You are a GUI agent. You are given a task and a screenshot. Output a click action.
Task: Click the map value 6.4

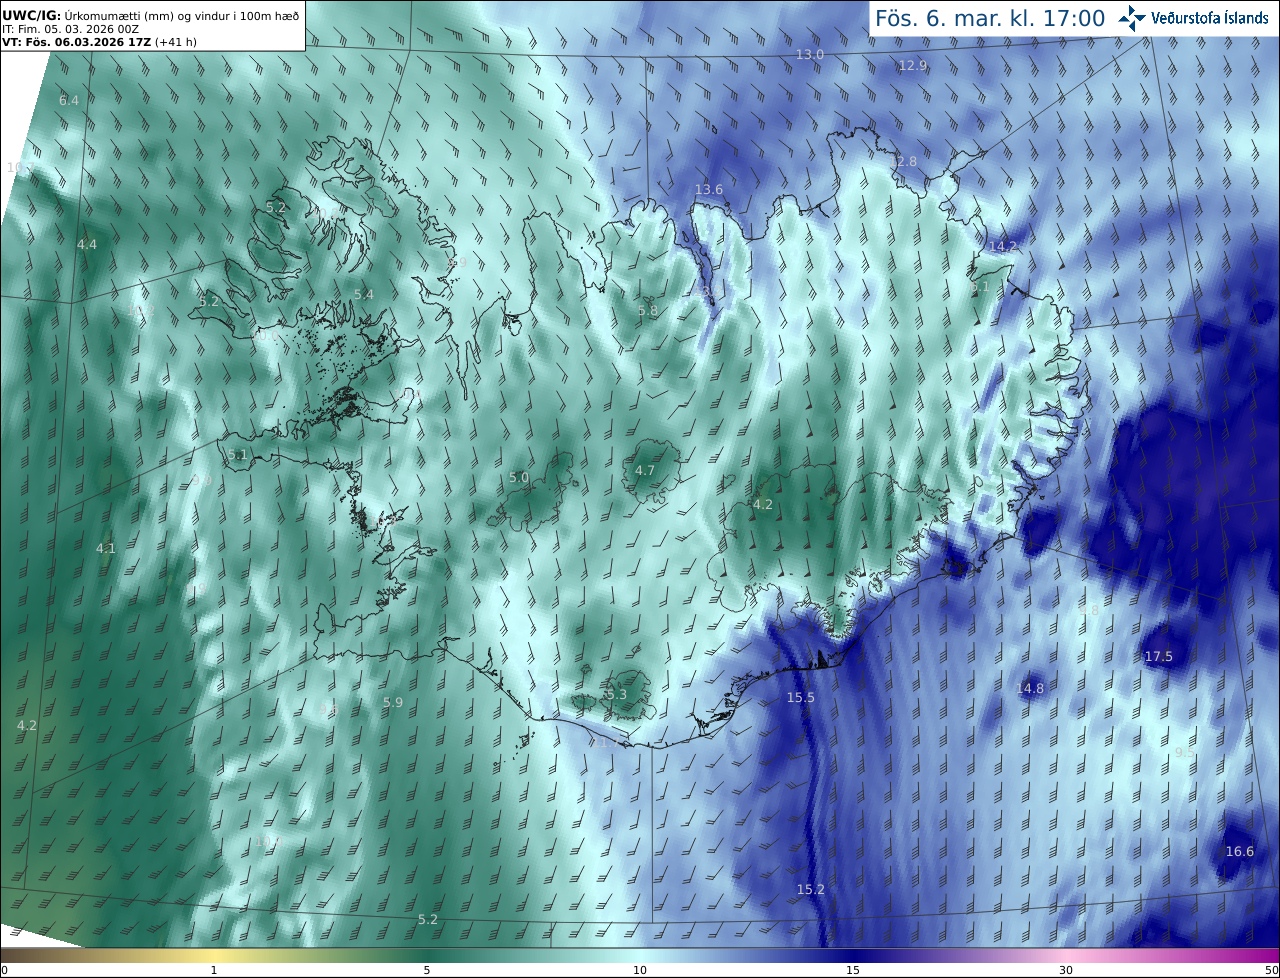69,100
